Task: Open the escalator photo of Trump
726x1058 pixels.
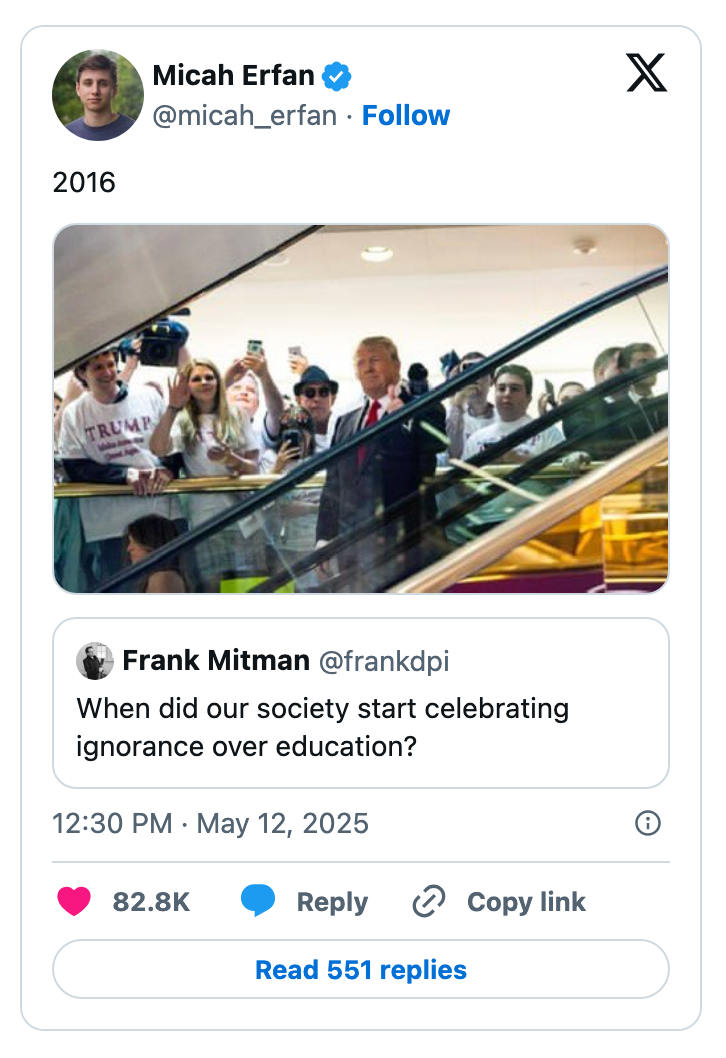Action: pos(362,407)
